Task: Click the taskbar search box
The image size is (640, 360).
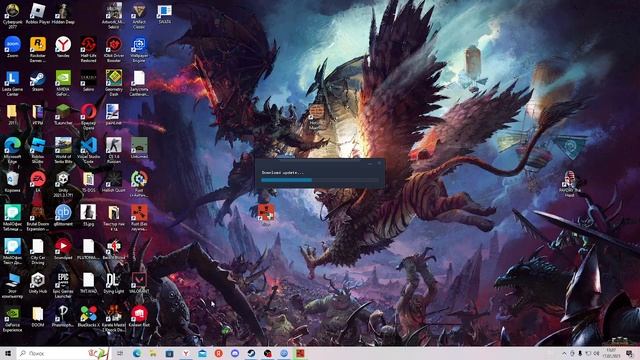Action: [x=62, y=353]
